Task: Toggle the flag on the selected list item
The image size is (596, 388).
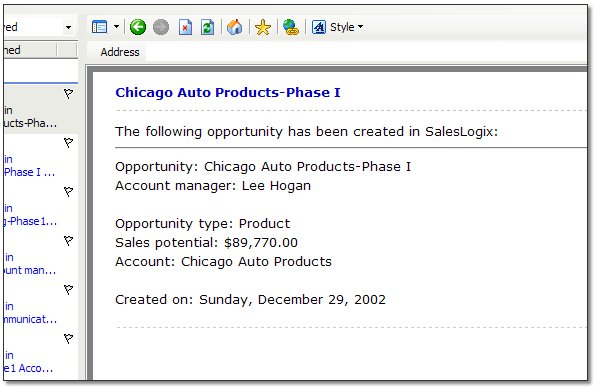Action: (68, 93)
